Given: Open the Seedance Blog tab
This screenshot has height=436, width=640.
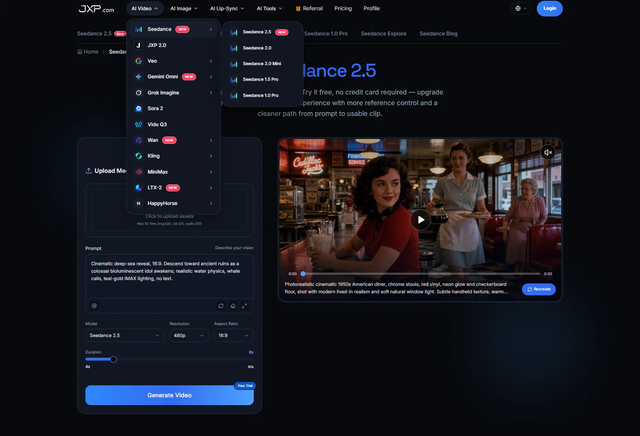Looking at the screenshot, I should coord(438,34).
